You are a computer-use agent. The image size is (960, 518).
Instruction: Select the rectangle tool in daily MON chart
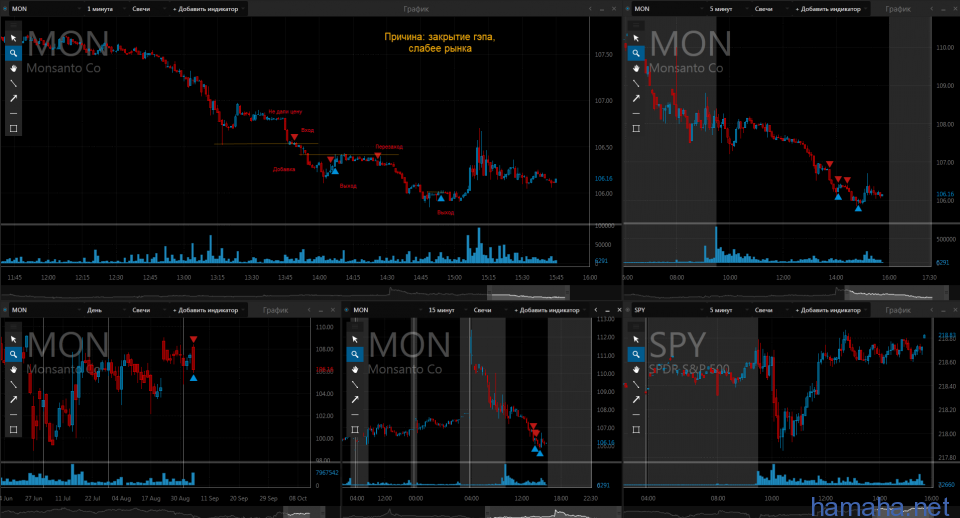coord(13,430)
